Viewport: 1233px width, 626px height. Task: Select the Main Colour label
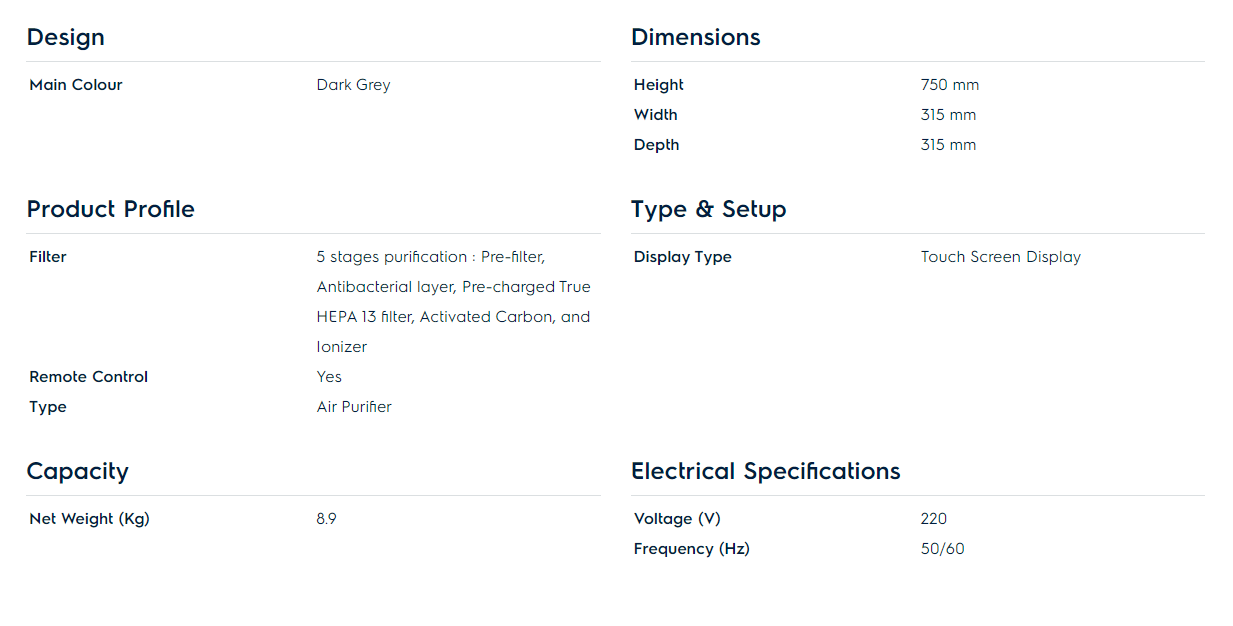click(76, 85)
